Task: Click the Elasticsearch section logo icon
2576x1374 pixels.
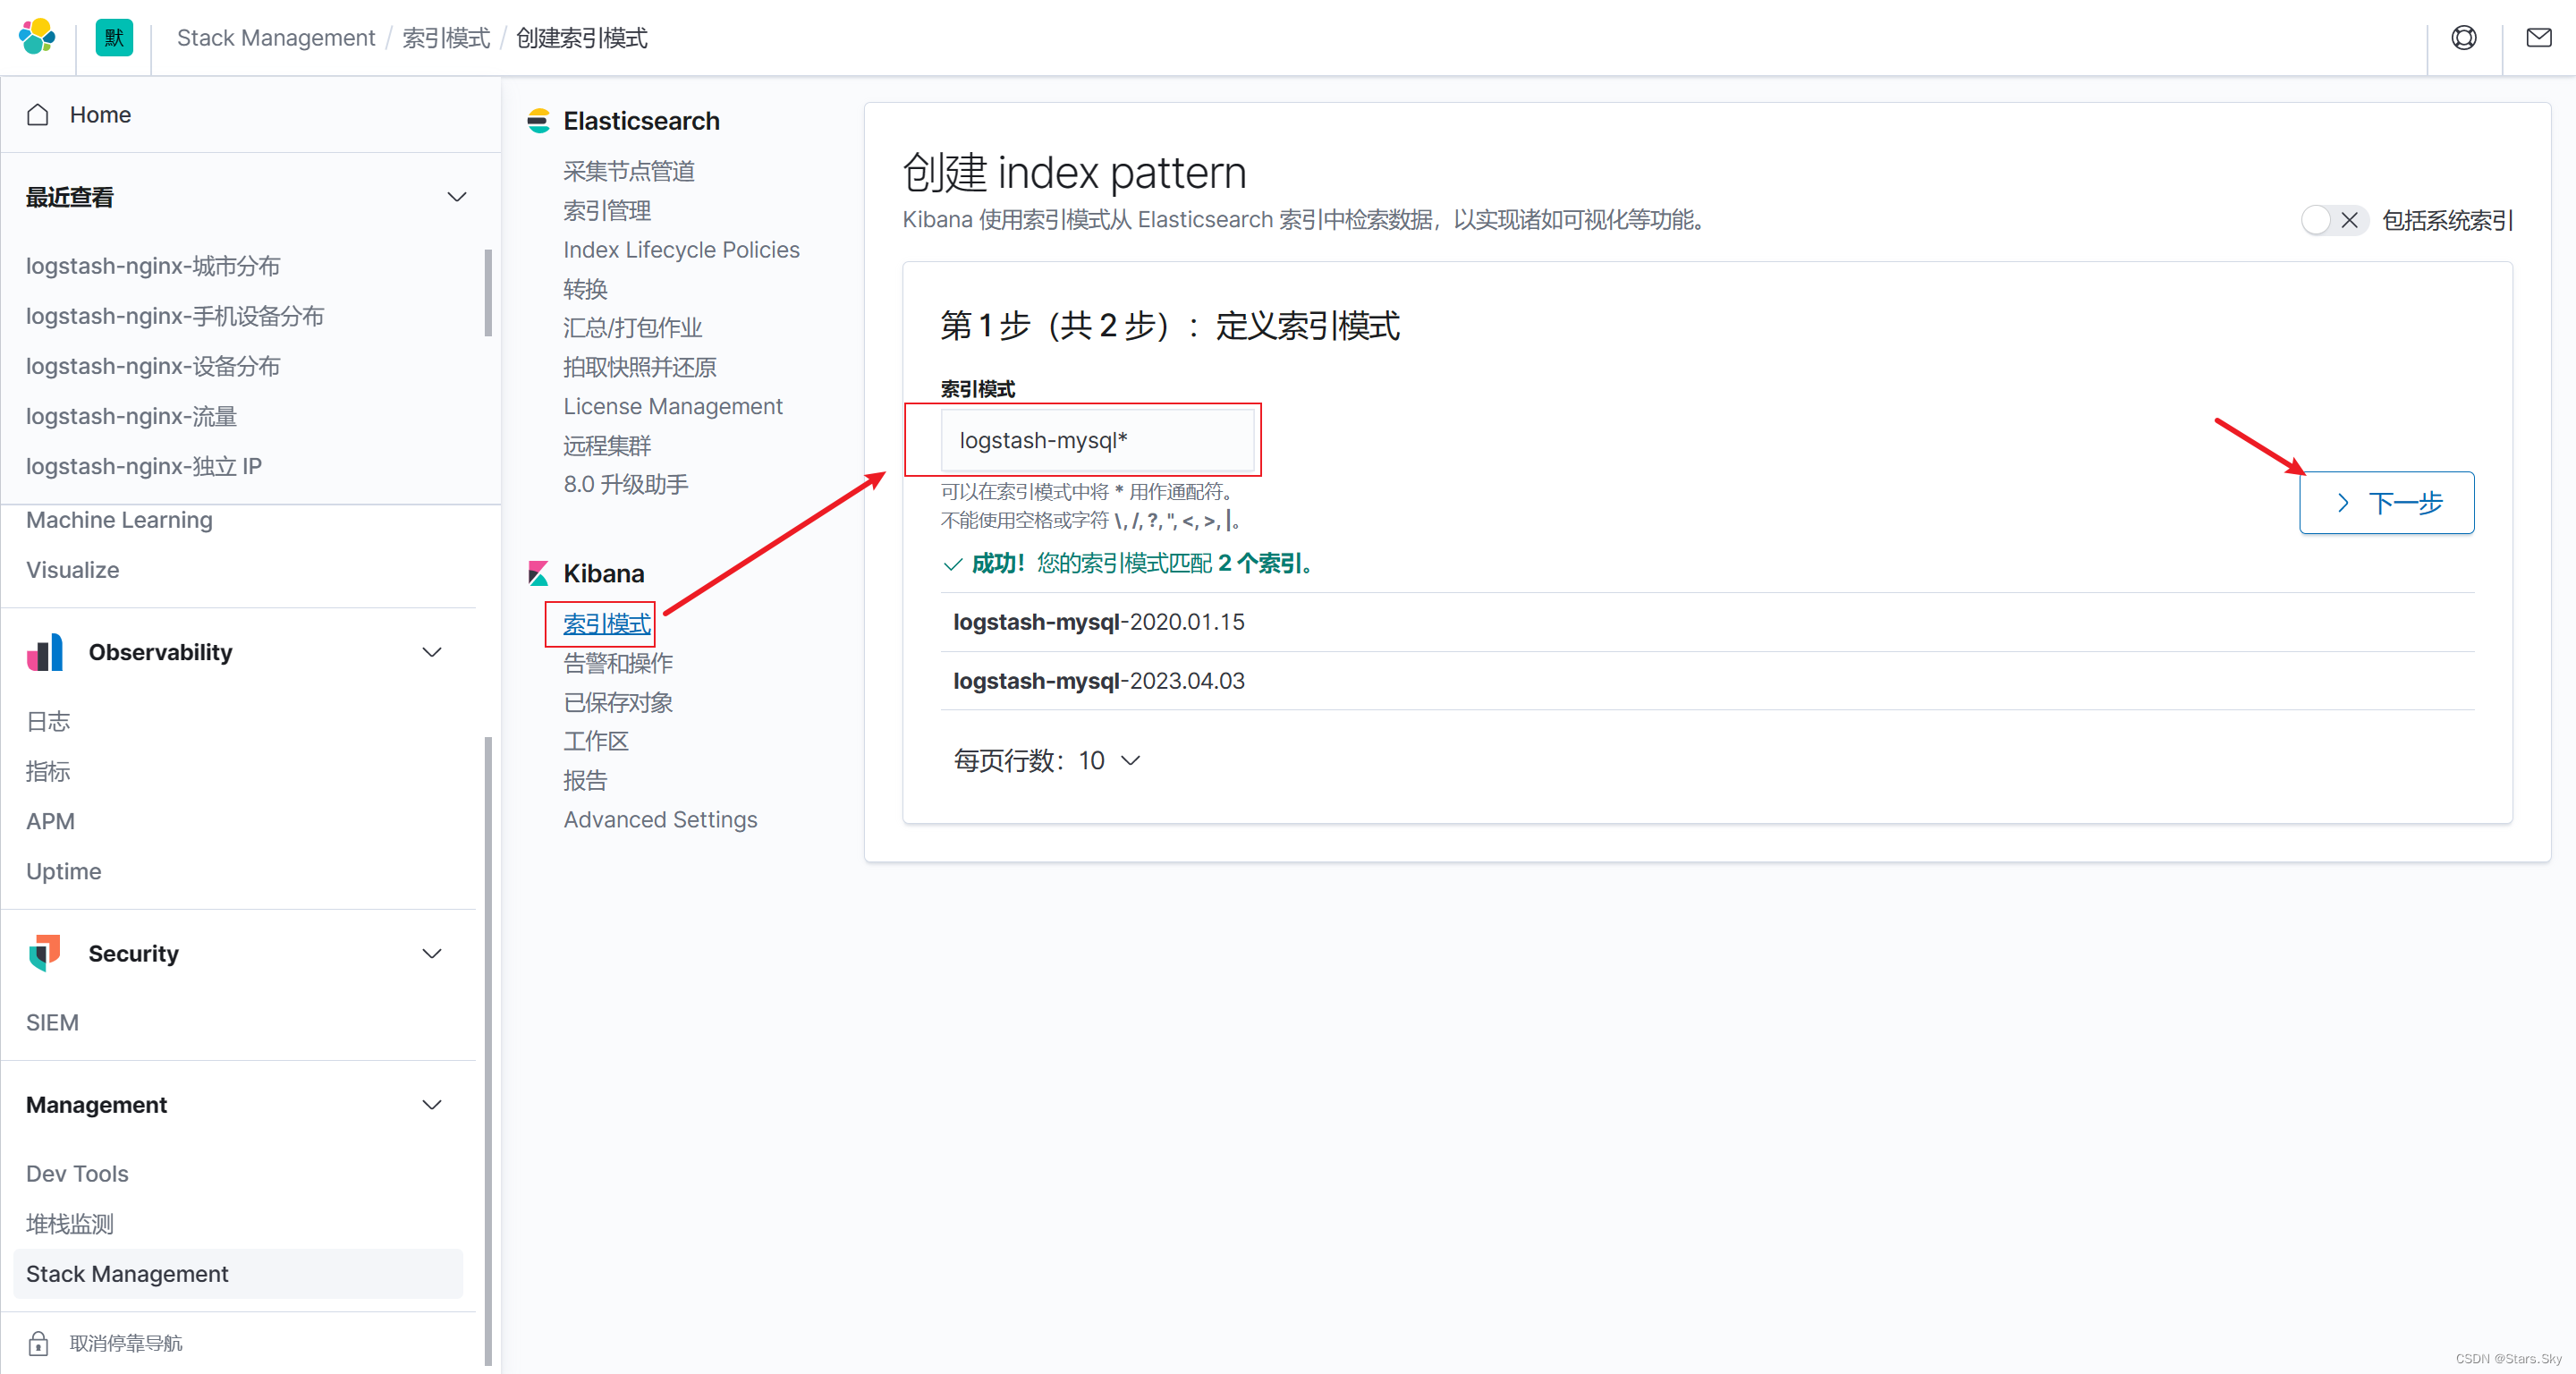Action: 538,121
